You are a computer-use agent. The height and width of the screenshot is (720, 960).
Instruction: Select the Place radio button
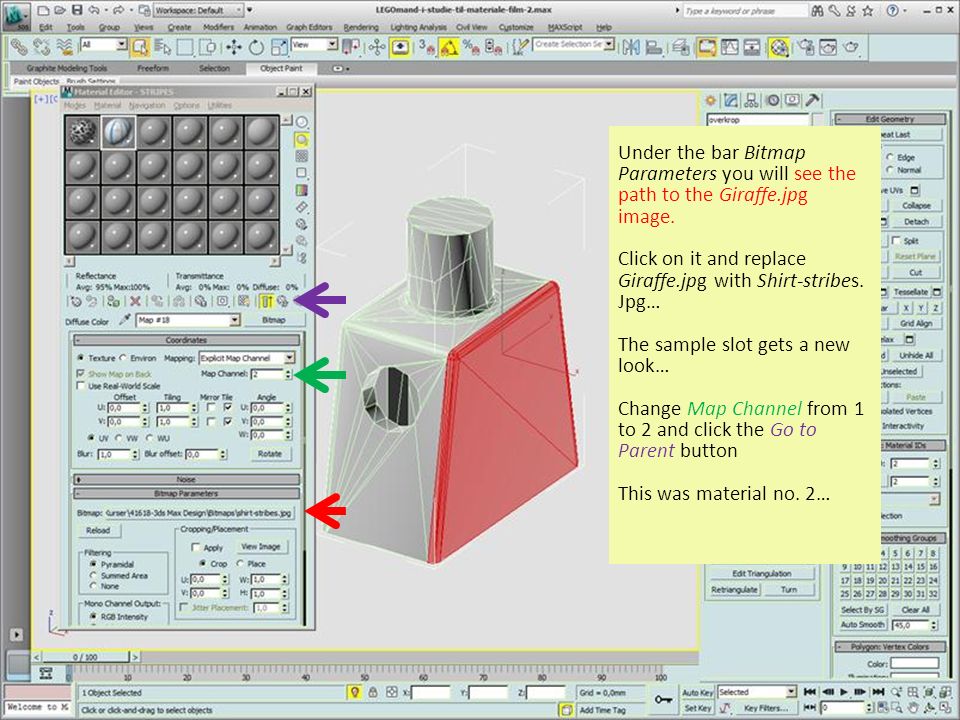point(241,563)
